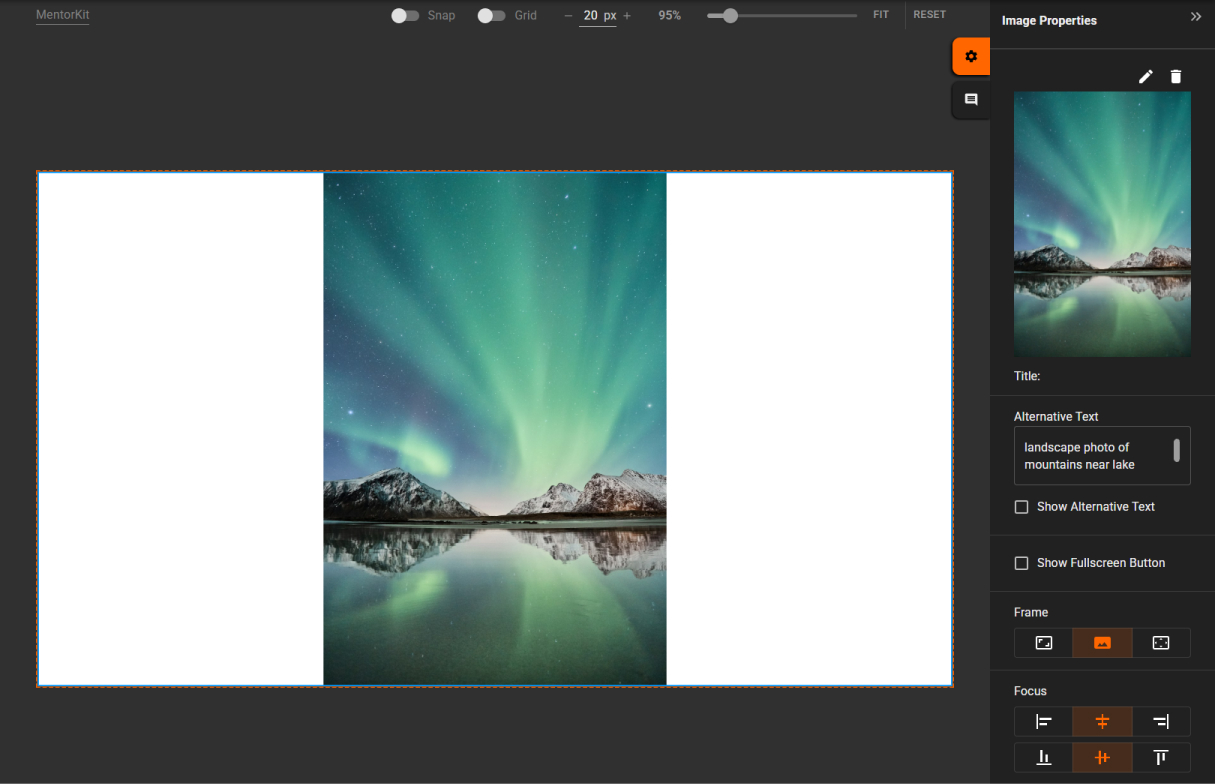Click the zoom slider handle
Image resolution: width=1215 pixels, height=784 pixels.
[730, 15]
